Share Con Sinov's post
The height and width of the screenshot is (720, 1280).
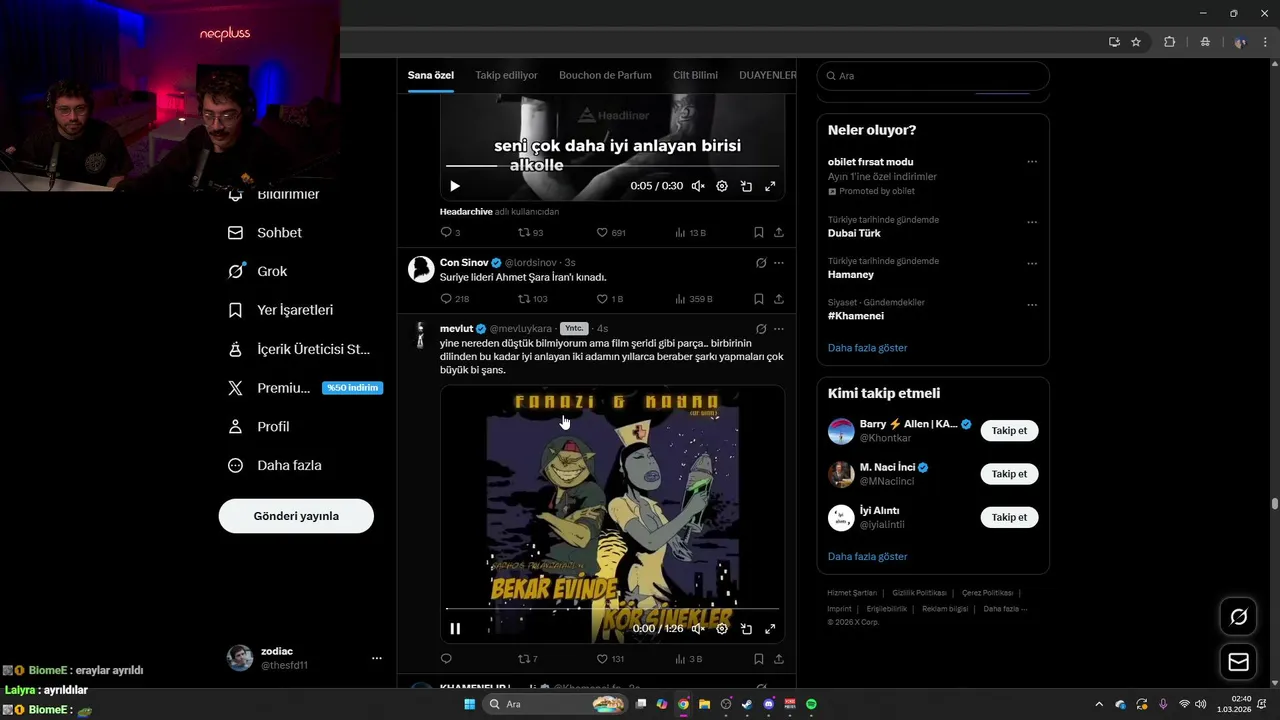tap(779, 299)
